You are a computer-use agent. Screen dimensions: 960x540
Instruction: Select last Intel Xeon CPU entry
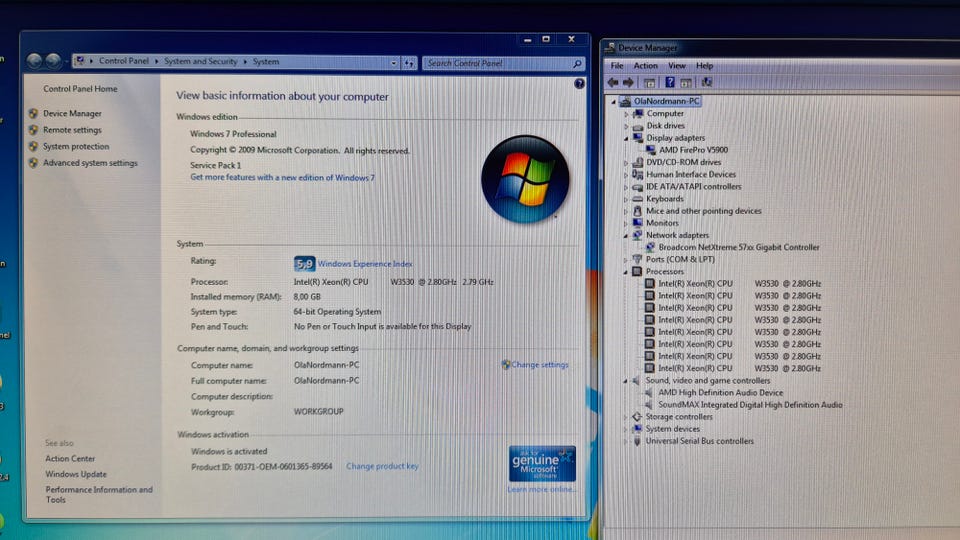tap(739, 368)
